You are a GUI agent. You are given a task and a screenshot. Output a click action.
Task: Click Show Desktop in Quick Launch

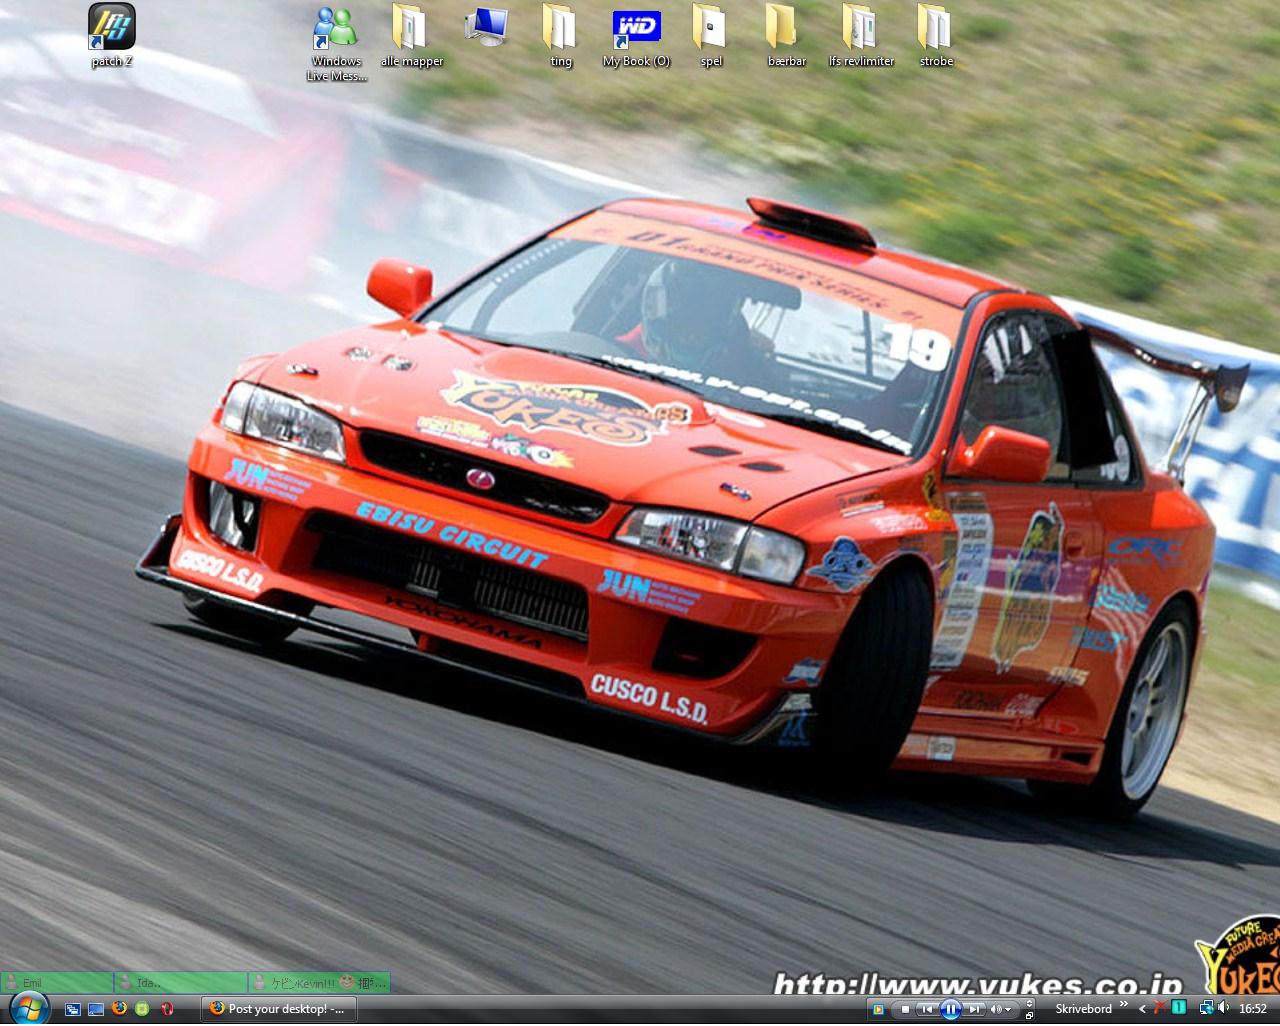[x=96, y=1009]
